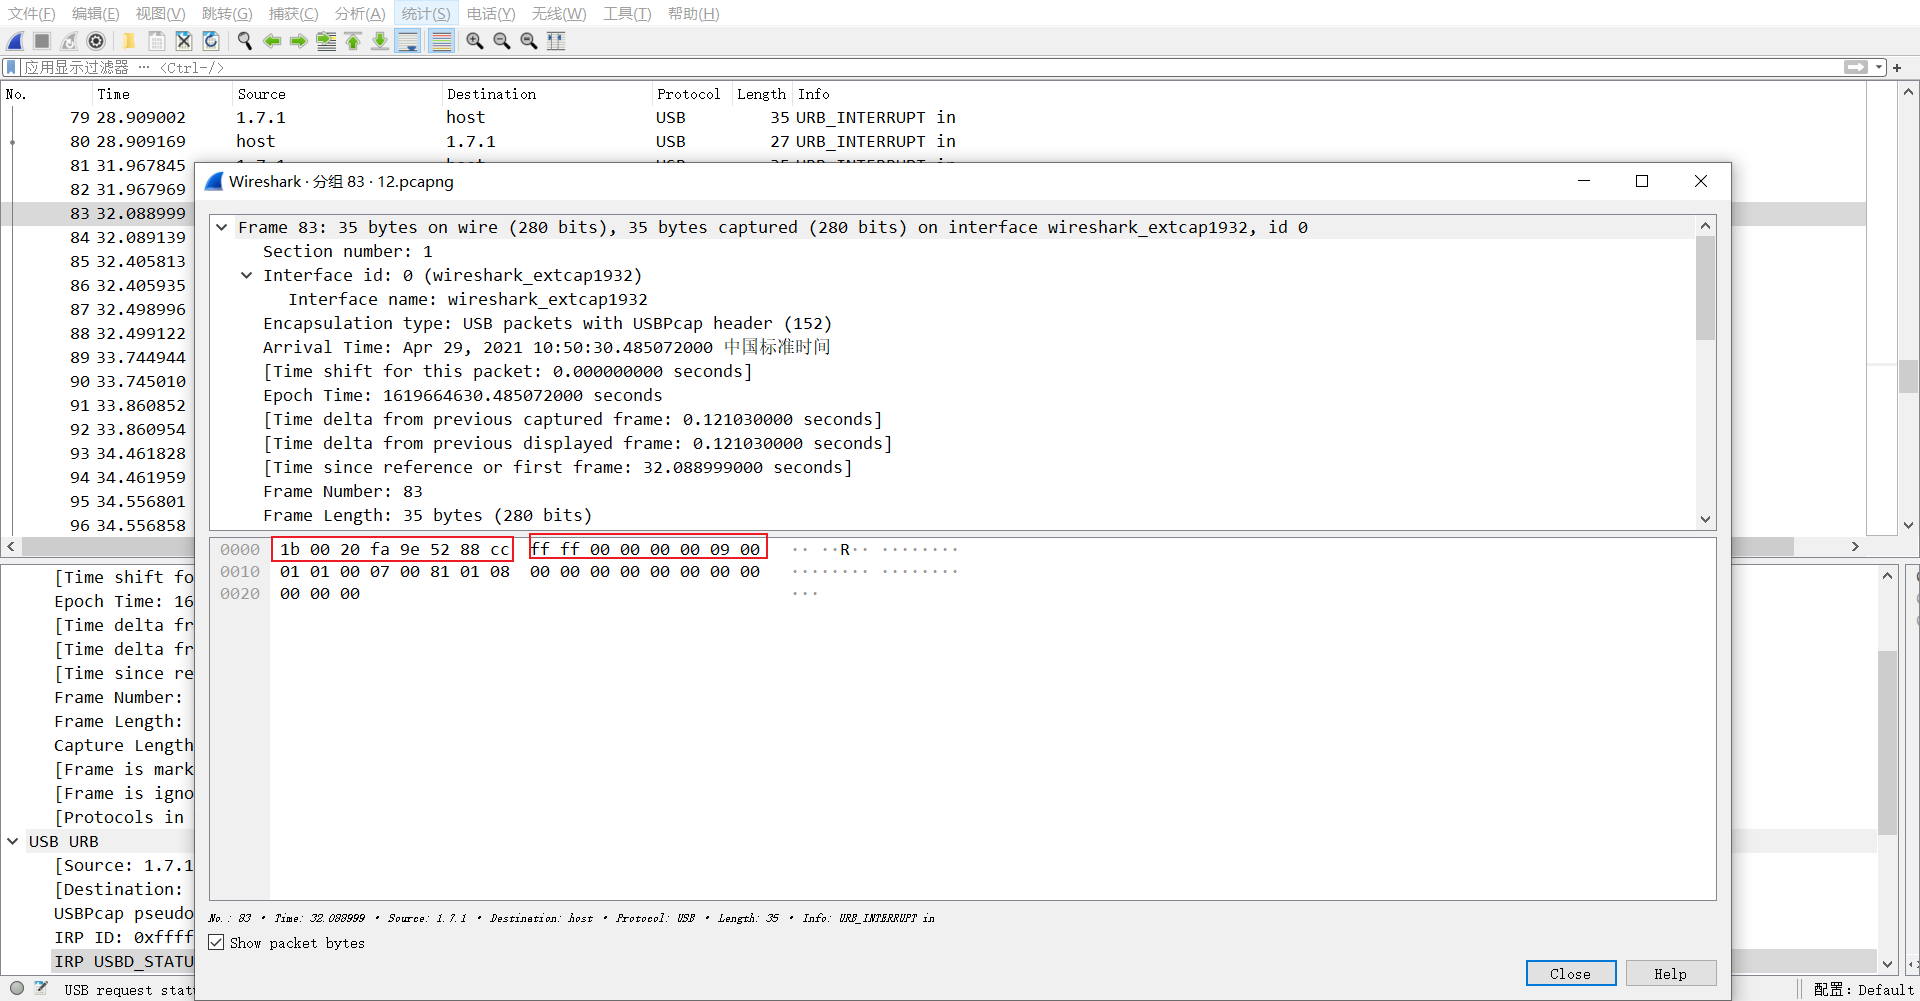Select the start capture shark-fin icon
Screen dimensions: 1920x1001
tap(14, 41)
